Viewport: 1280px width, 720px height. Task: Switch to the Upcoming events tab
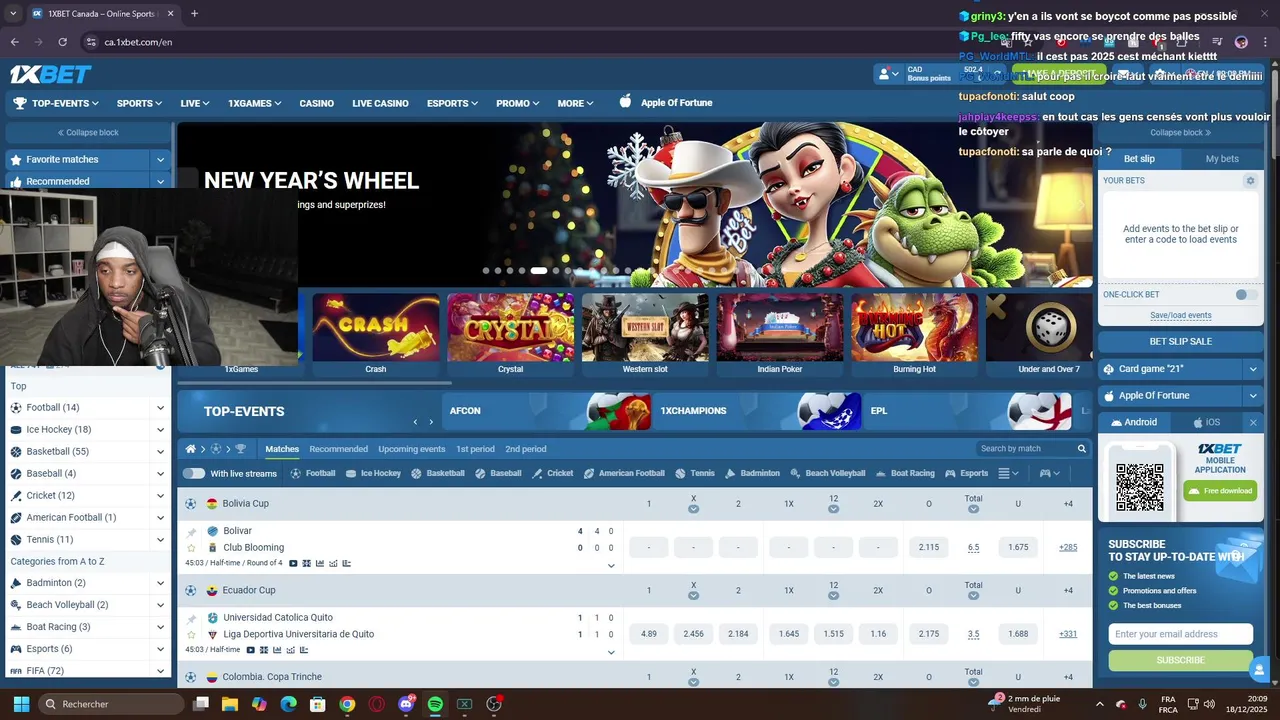click(411, 449)
